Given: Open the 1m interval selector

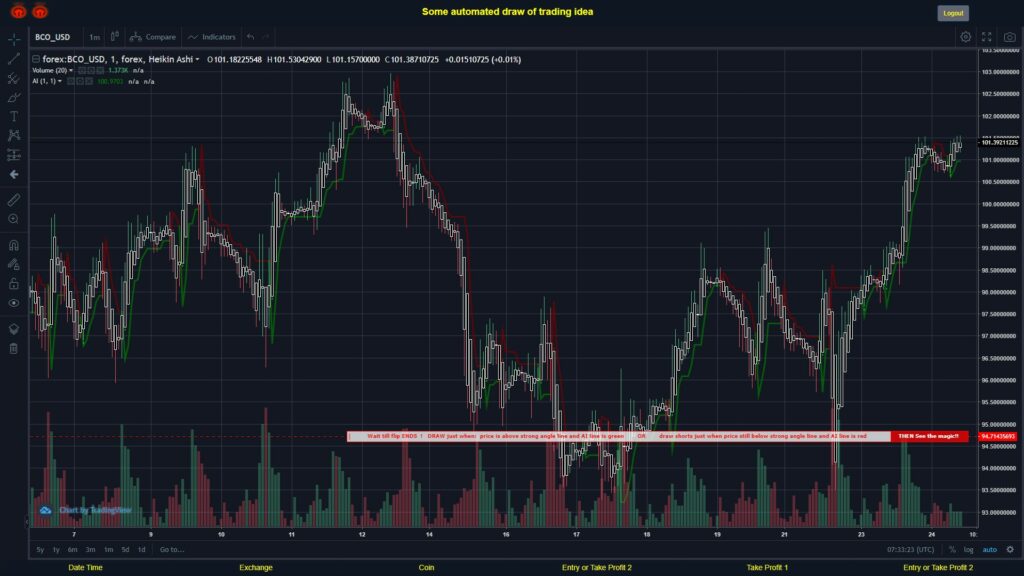Looking at the screenshot, I should 95,37.
